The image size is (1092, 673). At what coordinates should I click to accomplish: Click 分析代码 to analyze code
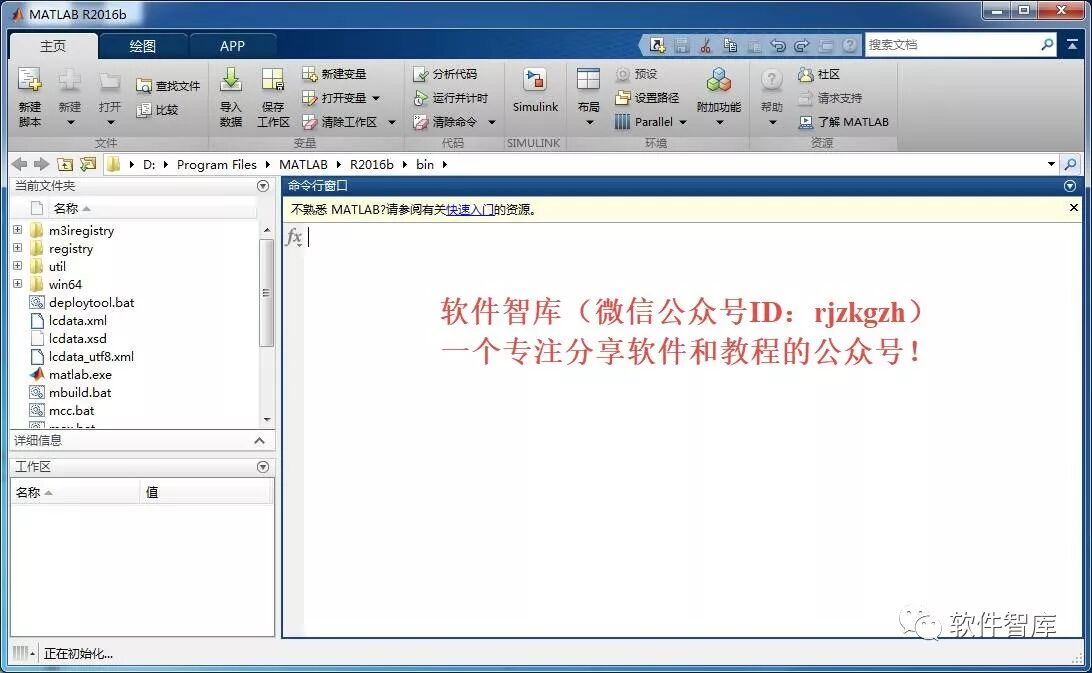coord(445,74)
